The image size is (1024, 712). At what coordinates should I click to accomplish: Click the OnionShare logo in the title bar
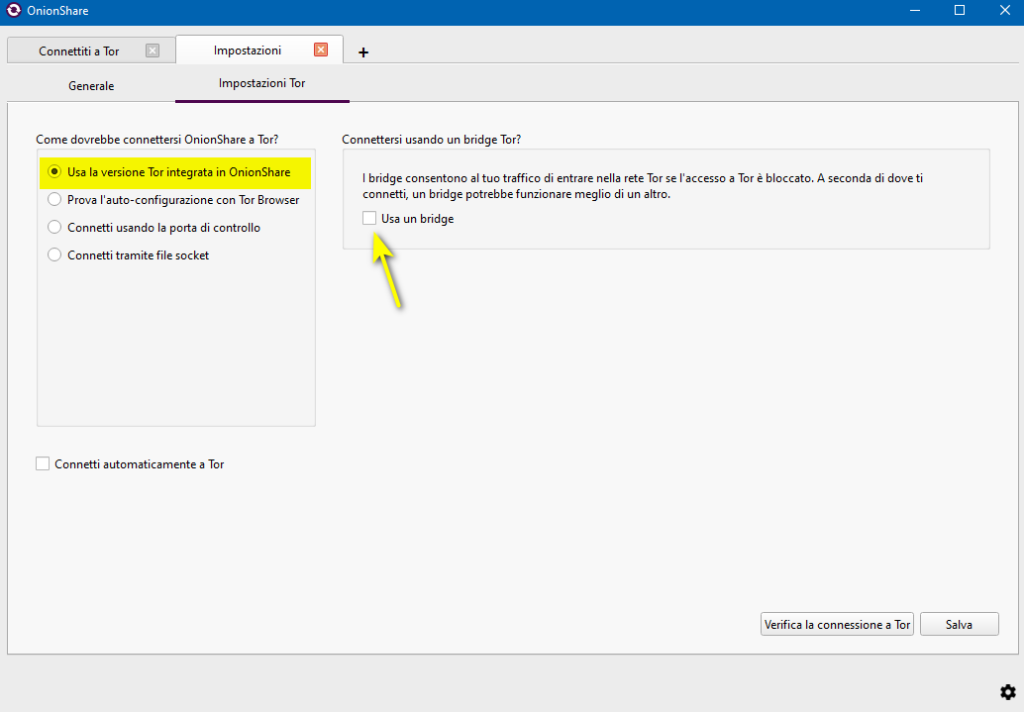click(x=13, y=11)
